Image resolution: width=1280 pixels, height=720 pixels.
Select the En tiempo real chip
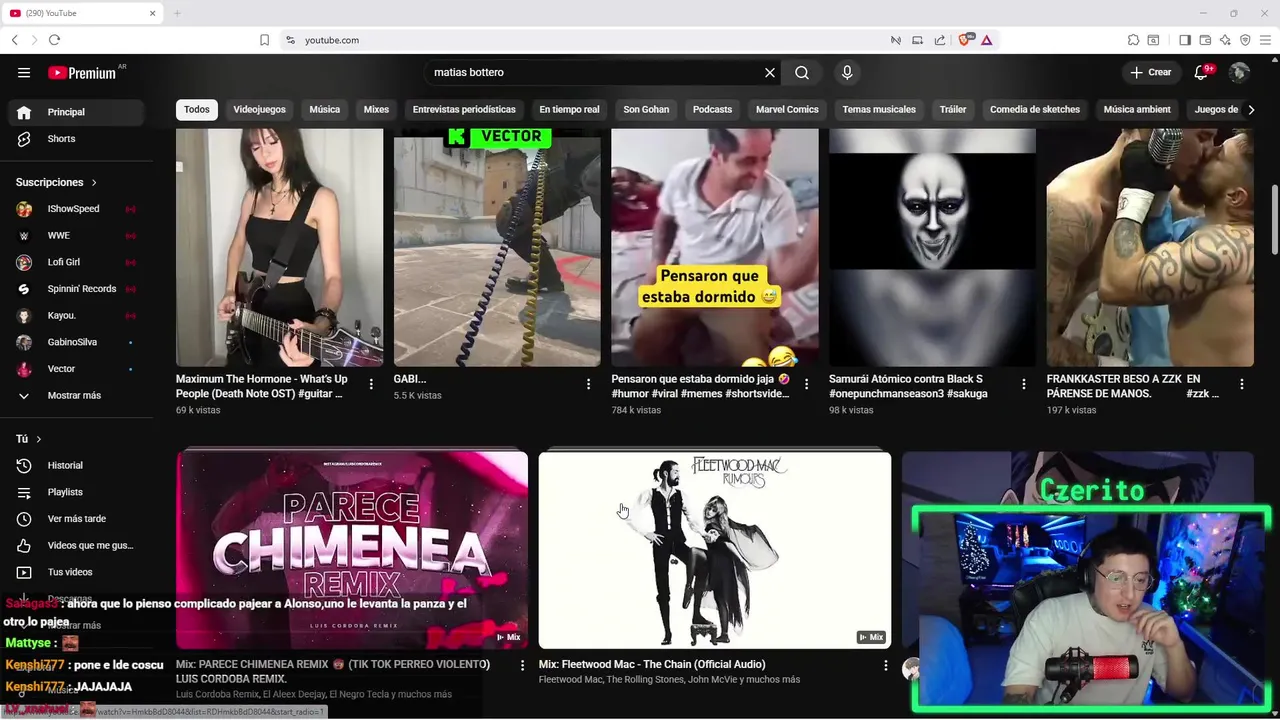(x=569, y=109)
